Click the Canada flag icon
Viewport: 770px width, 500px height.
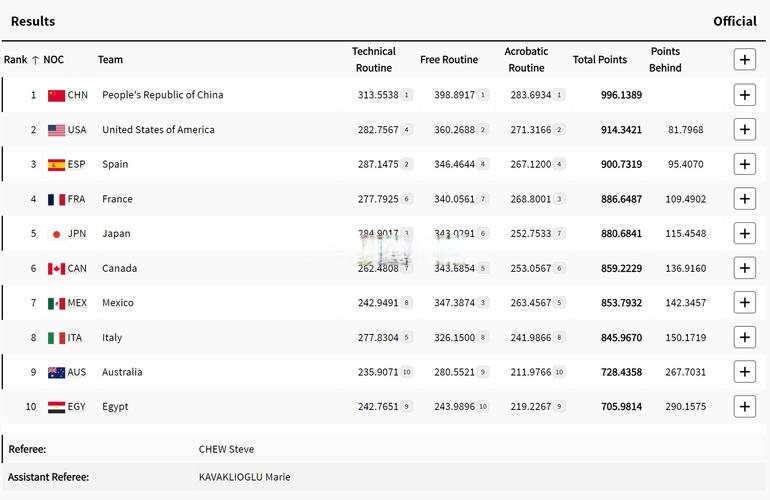[56, 269]
